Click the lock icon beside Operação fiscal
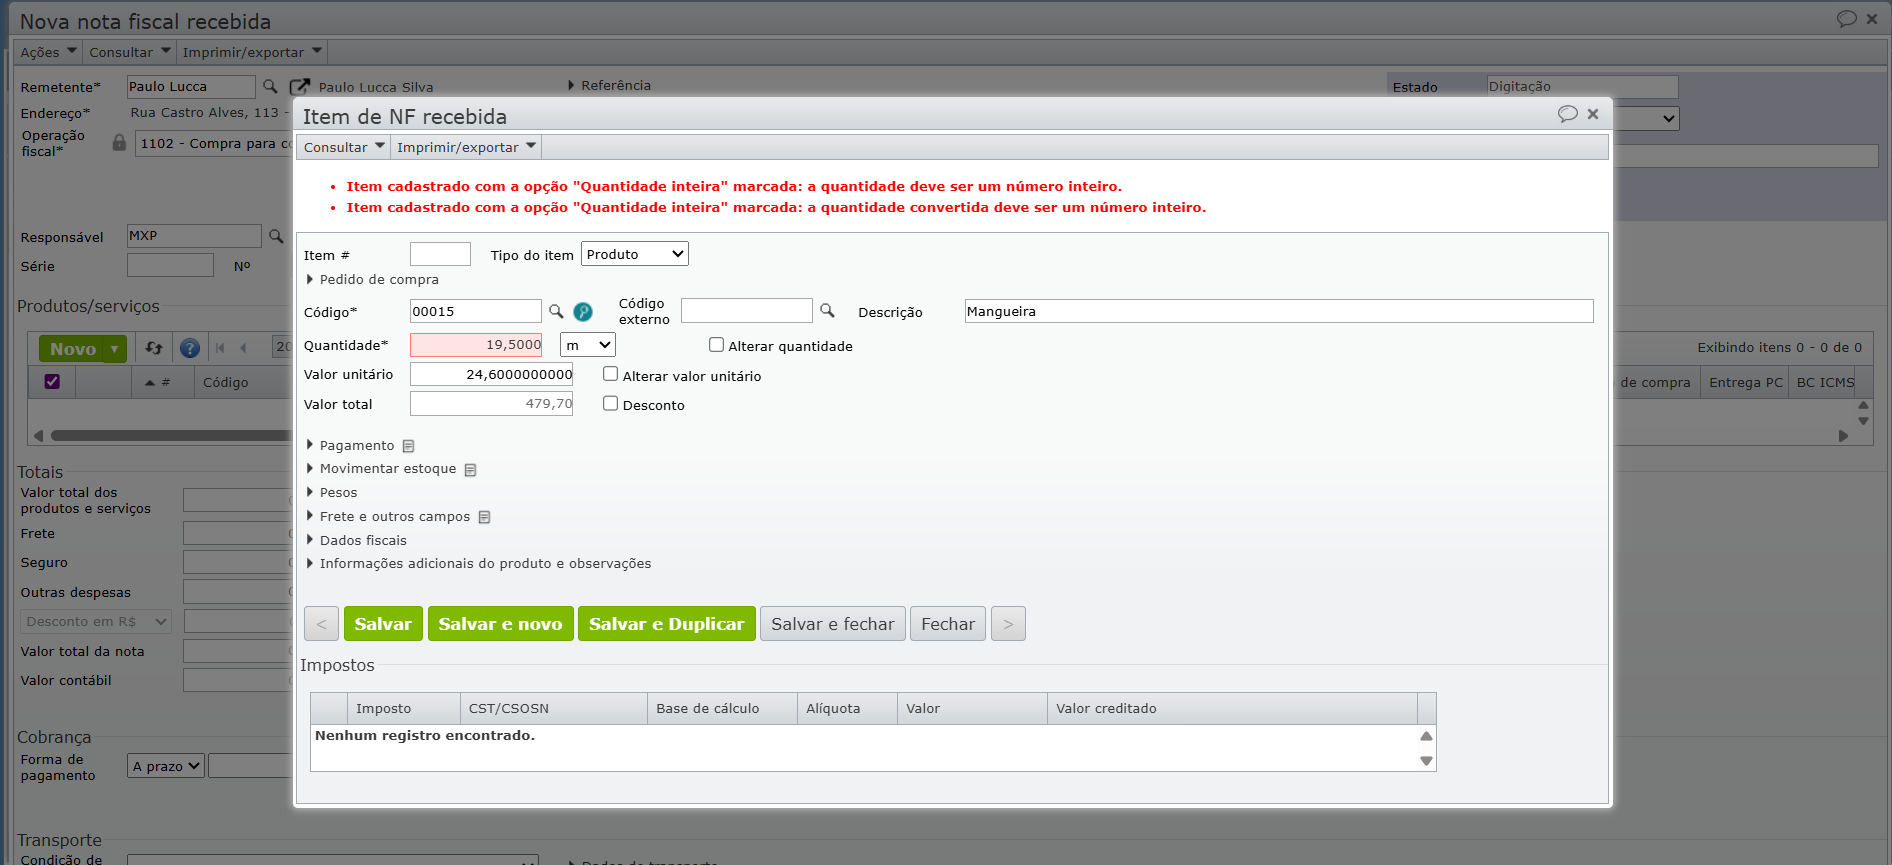Viewport: 1892px width, 865px height. click(119, 143)
